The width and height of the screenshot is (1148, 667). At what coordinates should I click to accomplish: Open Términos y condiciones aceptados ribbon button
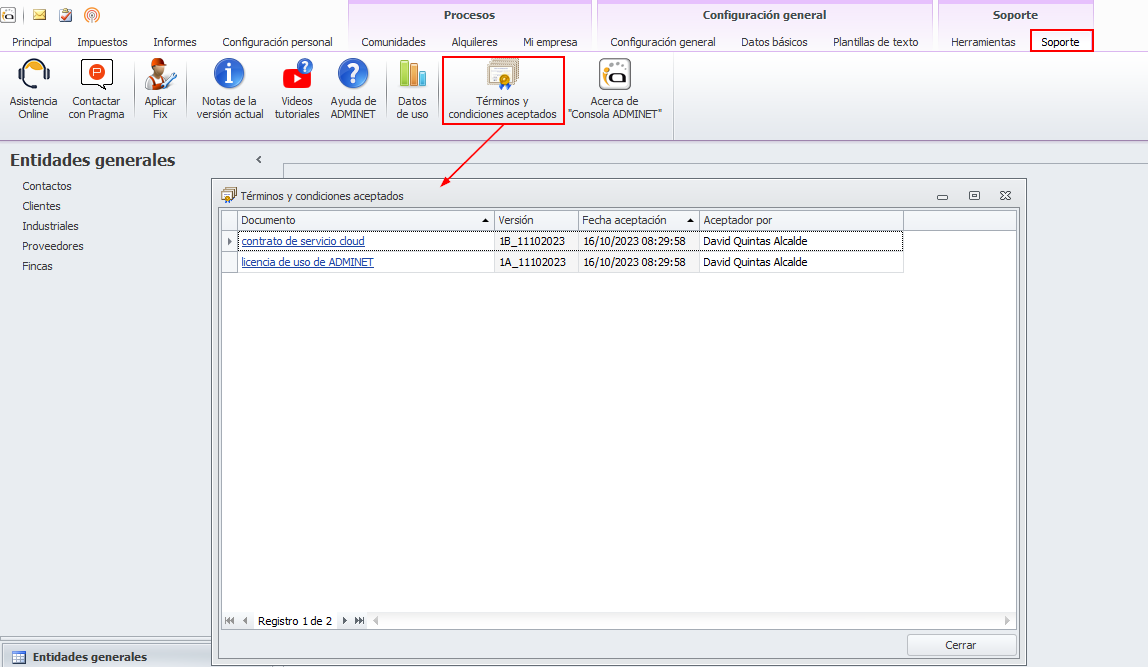(x=503, y=90)
